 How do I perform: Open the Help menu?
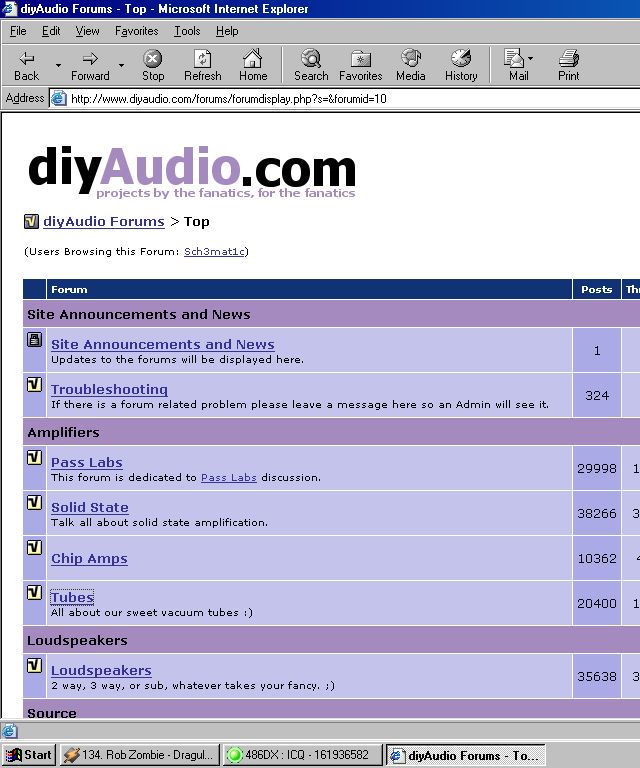click(x=227, y=31)
